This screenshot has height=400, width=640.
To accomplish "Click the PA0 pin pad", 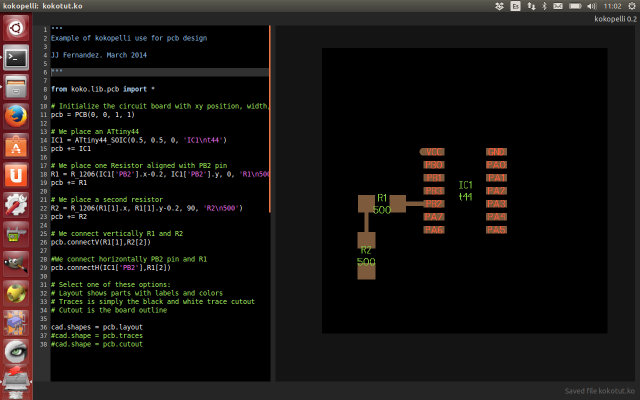I will point(496,165).
